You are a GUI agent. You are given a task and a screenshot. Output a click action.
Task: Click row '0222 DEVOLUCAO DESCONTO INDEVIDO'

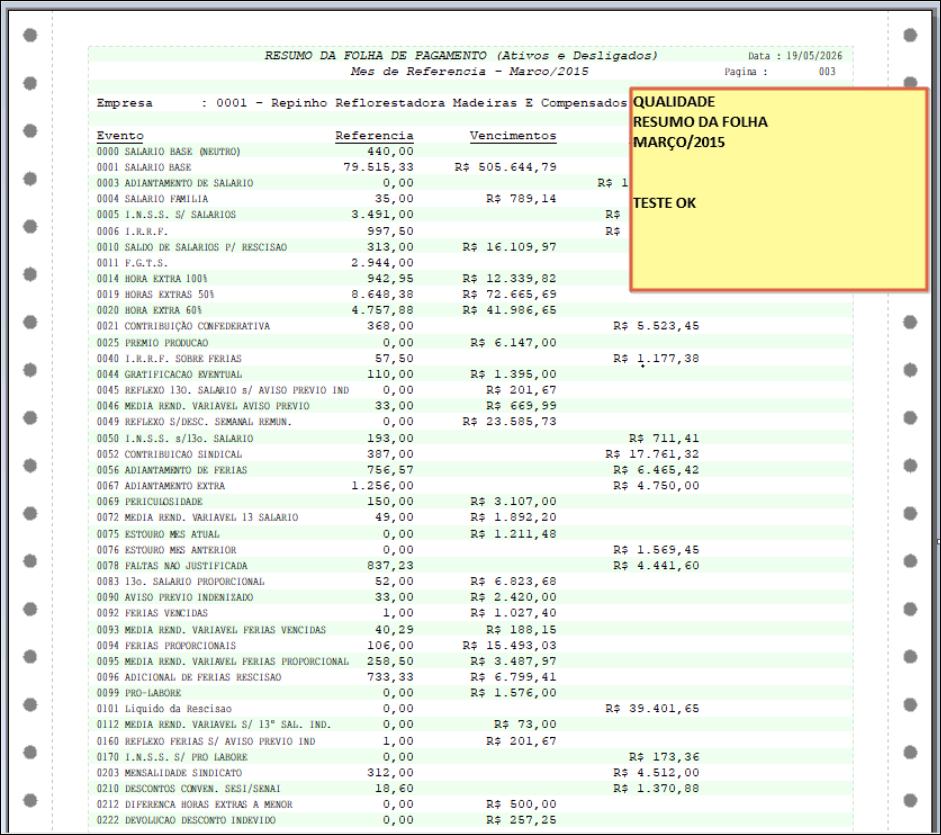(186, 821)
